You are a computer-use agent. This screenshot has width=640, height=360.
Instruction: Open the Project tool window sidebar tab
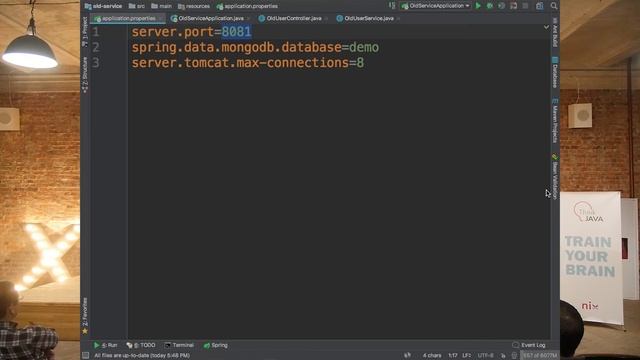coord(85,31)
